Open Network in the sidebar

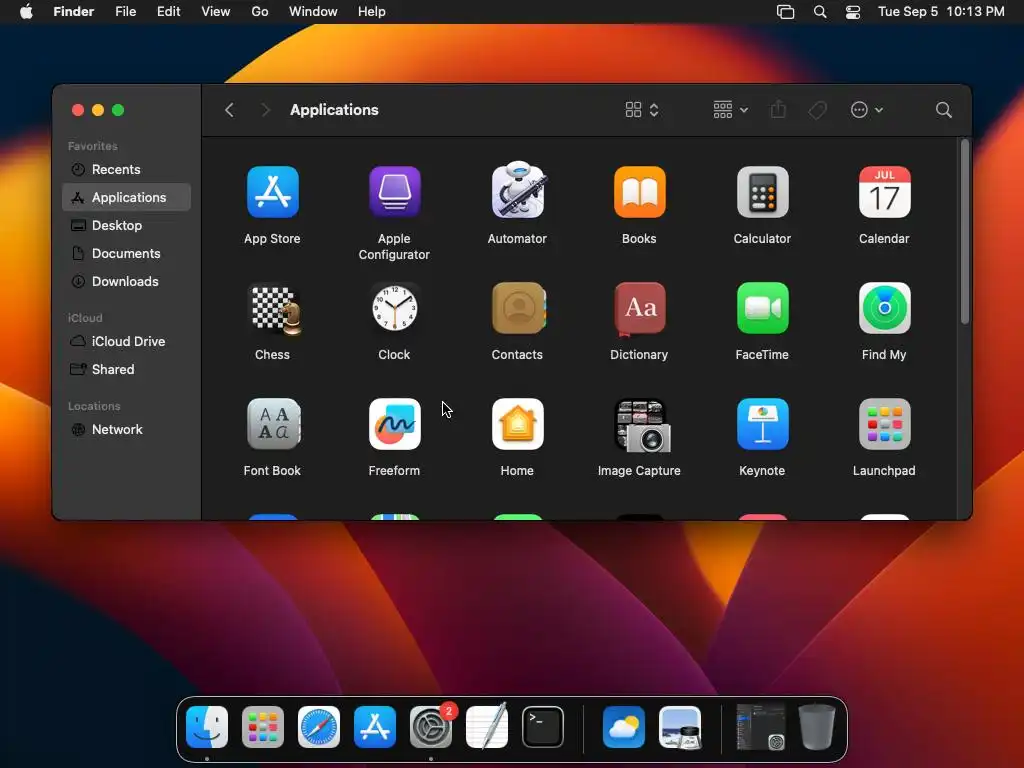[x=127, y=430]
